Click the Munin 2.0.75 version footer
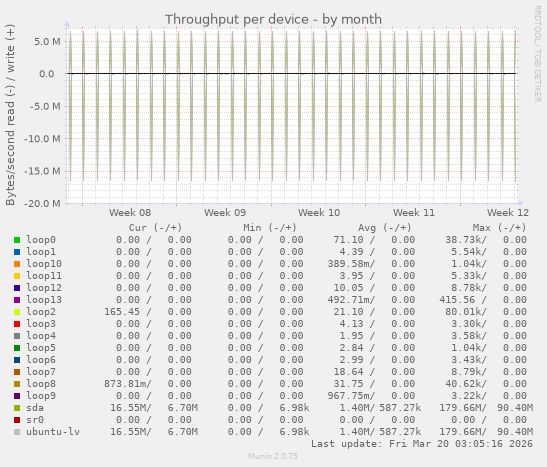 pyautogui.click(x=273, y=456)
